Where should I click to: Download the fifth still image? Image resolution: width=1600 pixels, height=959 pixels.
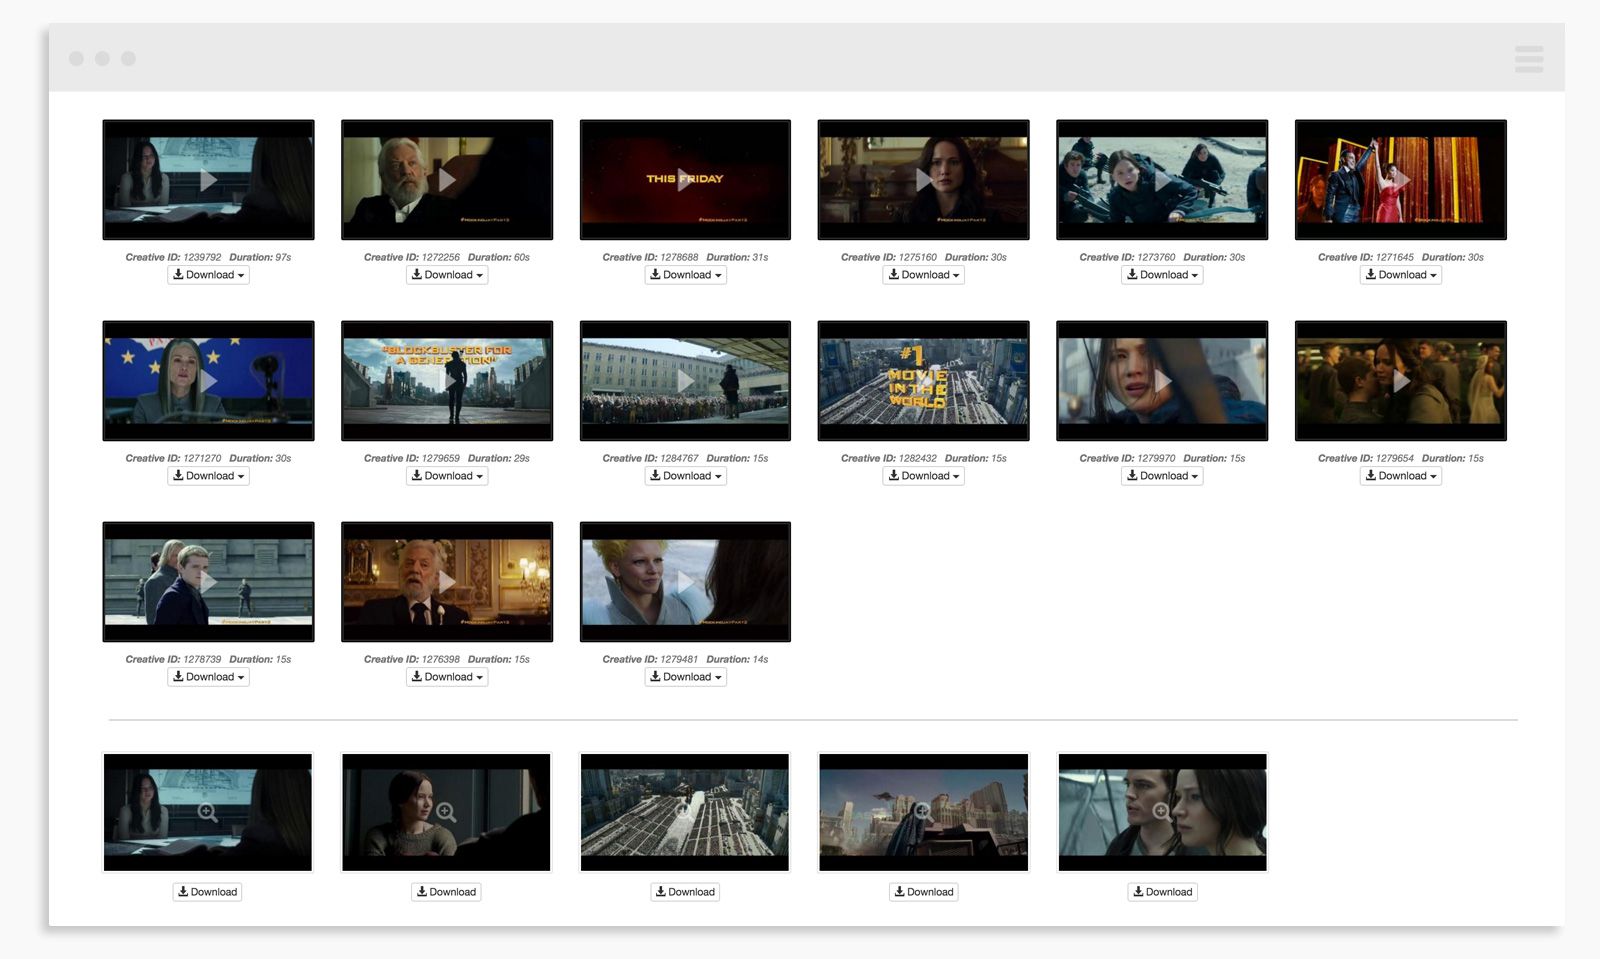click(x=1162, y=892)
